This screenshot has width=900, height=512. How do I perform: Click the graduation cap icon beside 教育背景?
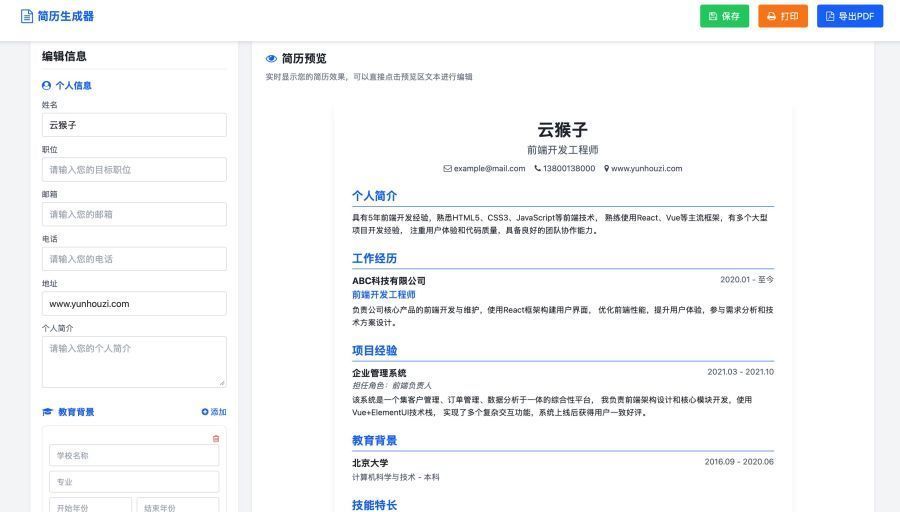tap(48, 412)
